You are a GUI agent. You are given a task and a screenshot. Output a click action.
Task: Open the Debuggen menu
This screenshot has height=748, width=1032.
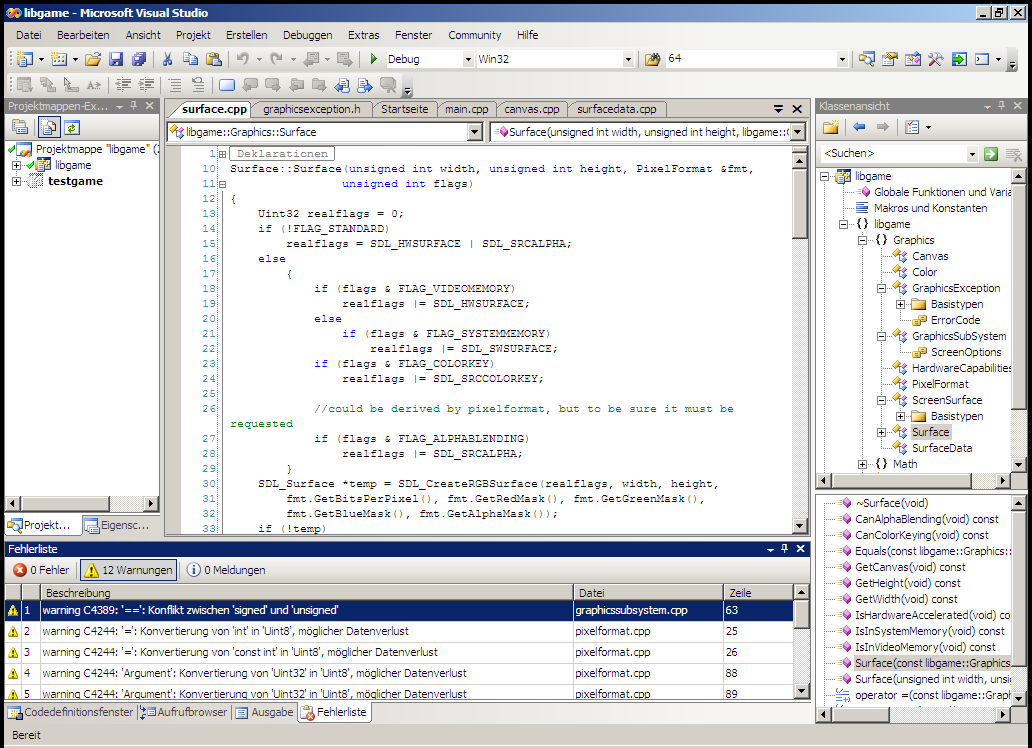click(307, 35)
